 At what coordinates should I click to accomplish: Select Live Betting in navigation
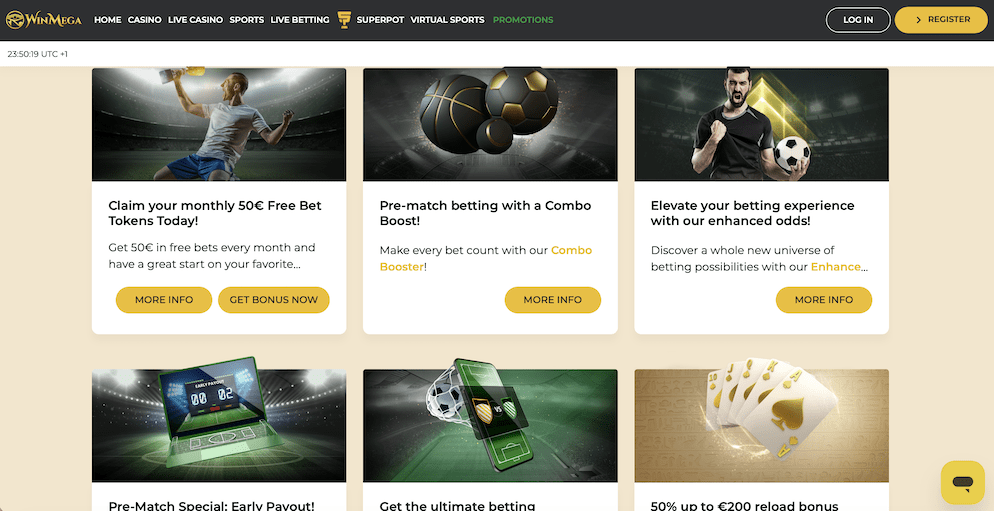[x=300, y=20]
